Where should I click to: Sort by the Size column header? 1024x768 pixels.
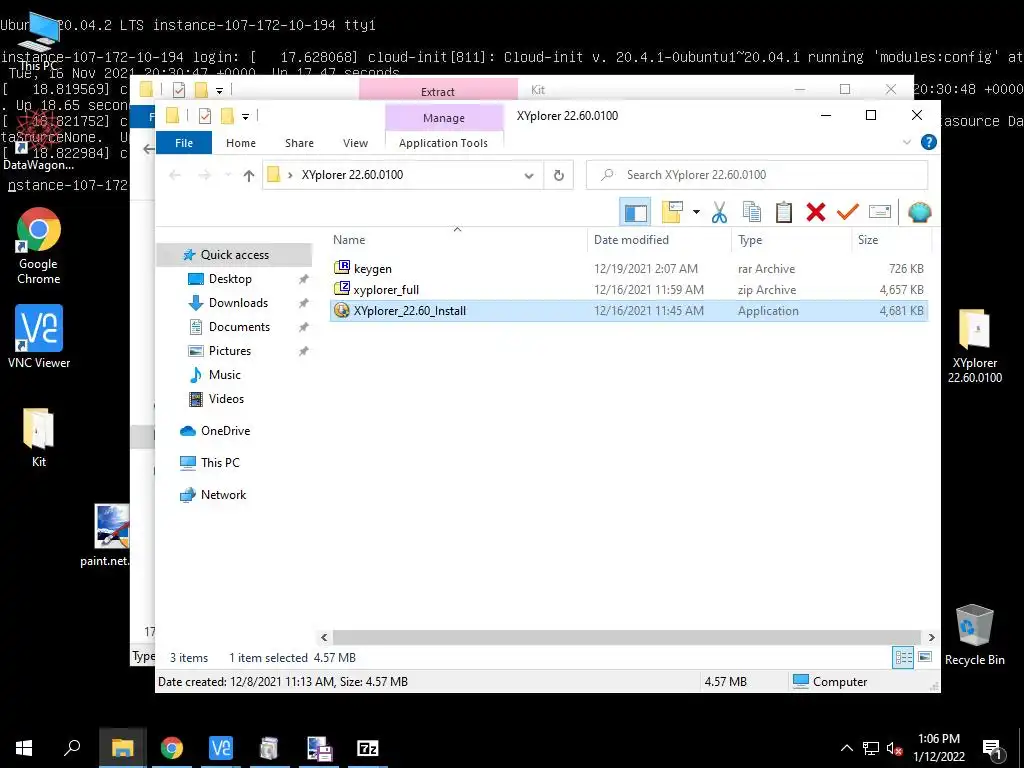click(867, 240)
